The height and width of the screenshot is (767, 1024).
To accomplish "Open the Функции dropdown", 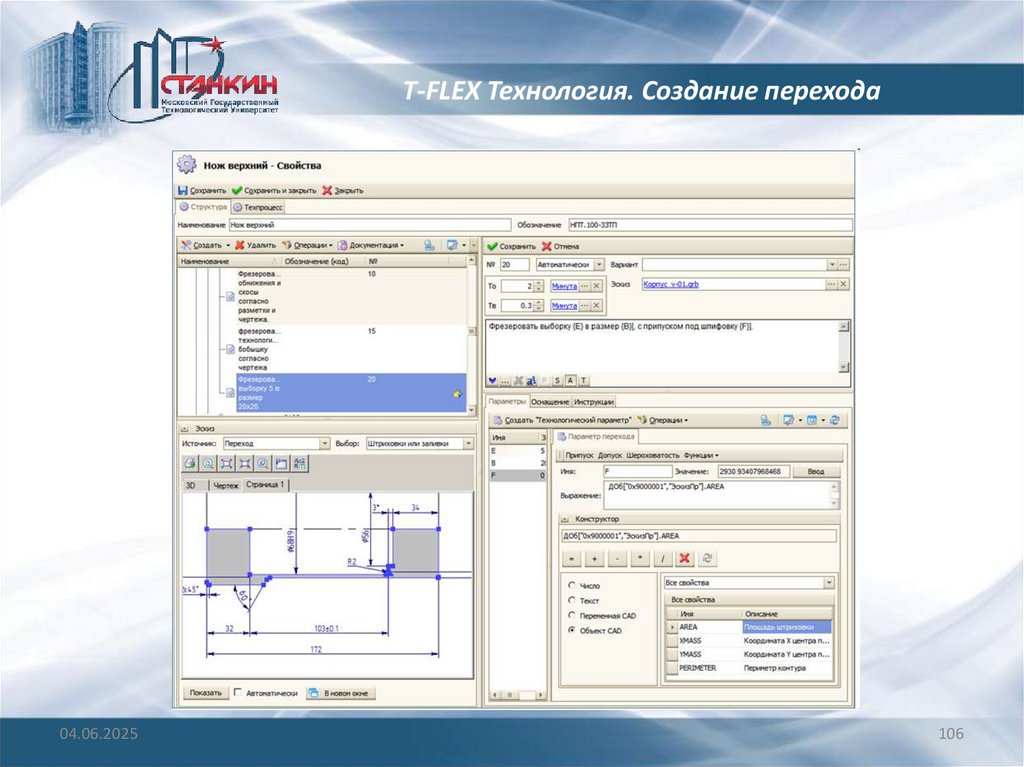I will coord(701,455).
